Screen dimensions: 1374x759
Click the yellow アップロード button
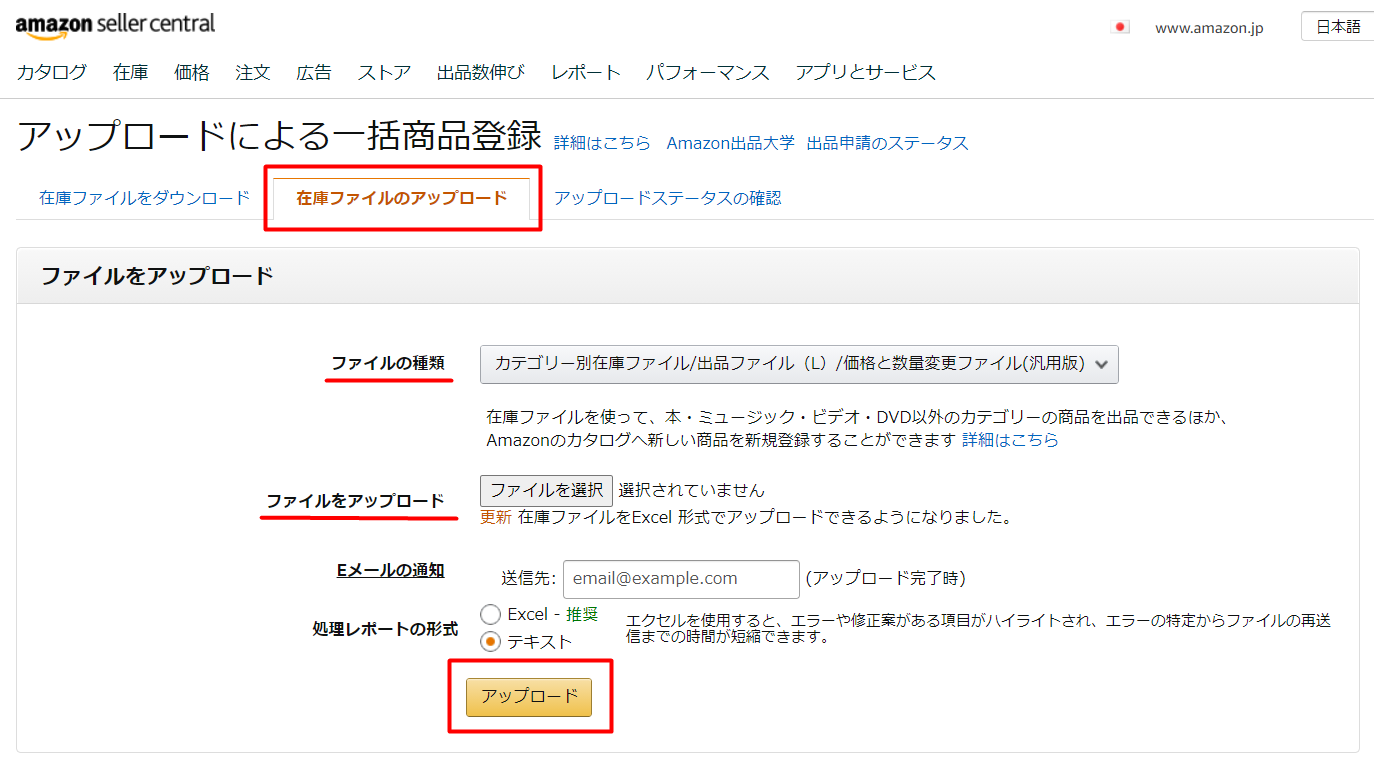pos(529,697)
